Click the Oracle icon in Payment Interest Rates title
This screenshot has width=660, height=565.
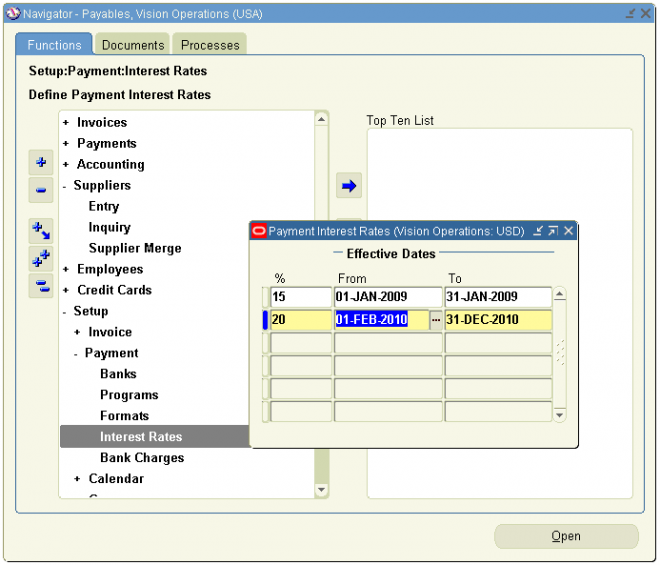[259, 231]
